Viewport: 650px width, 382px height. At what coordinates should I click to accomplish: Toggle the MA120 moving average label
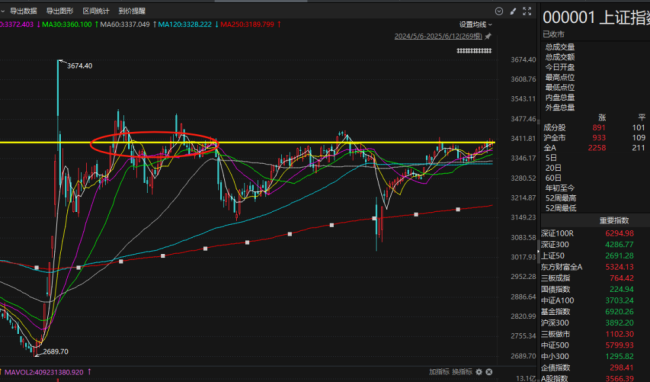188,24
